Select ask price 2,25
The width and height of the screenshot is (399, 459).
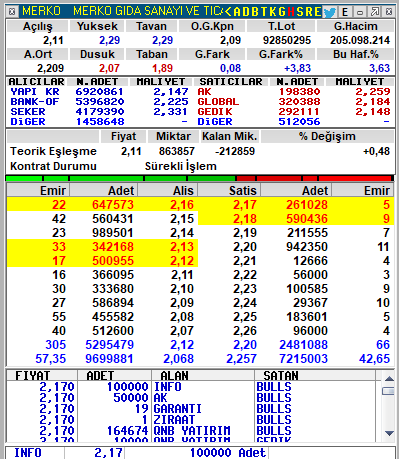(245, 317)
